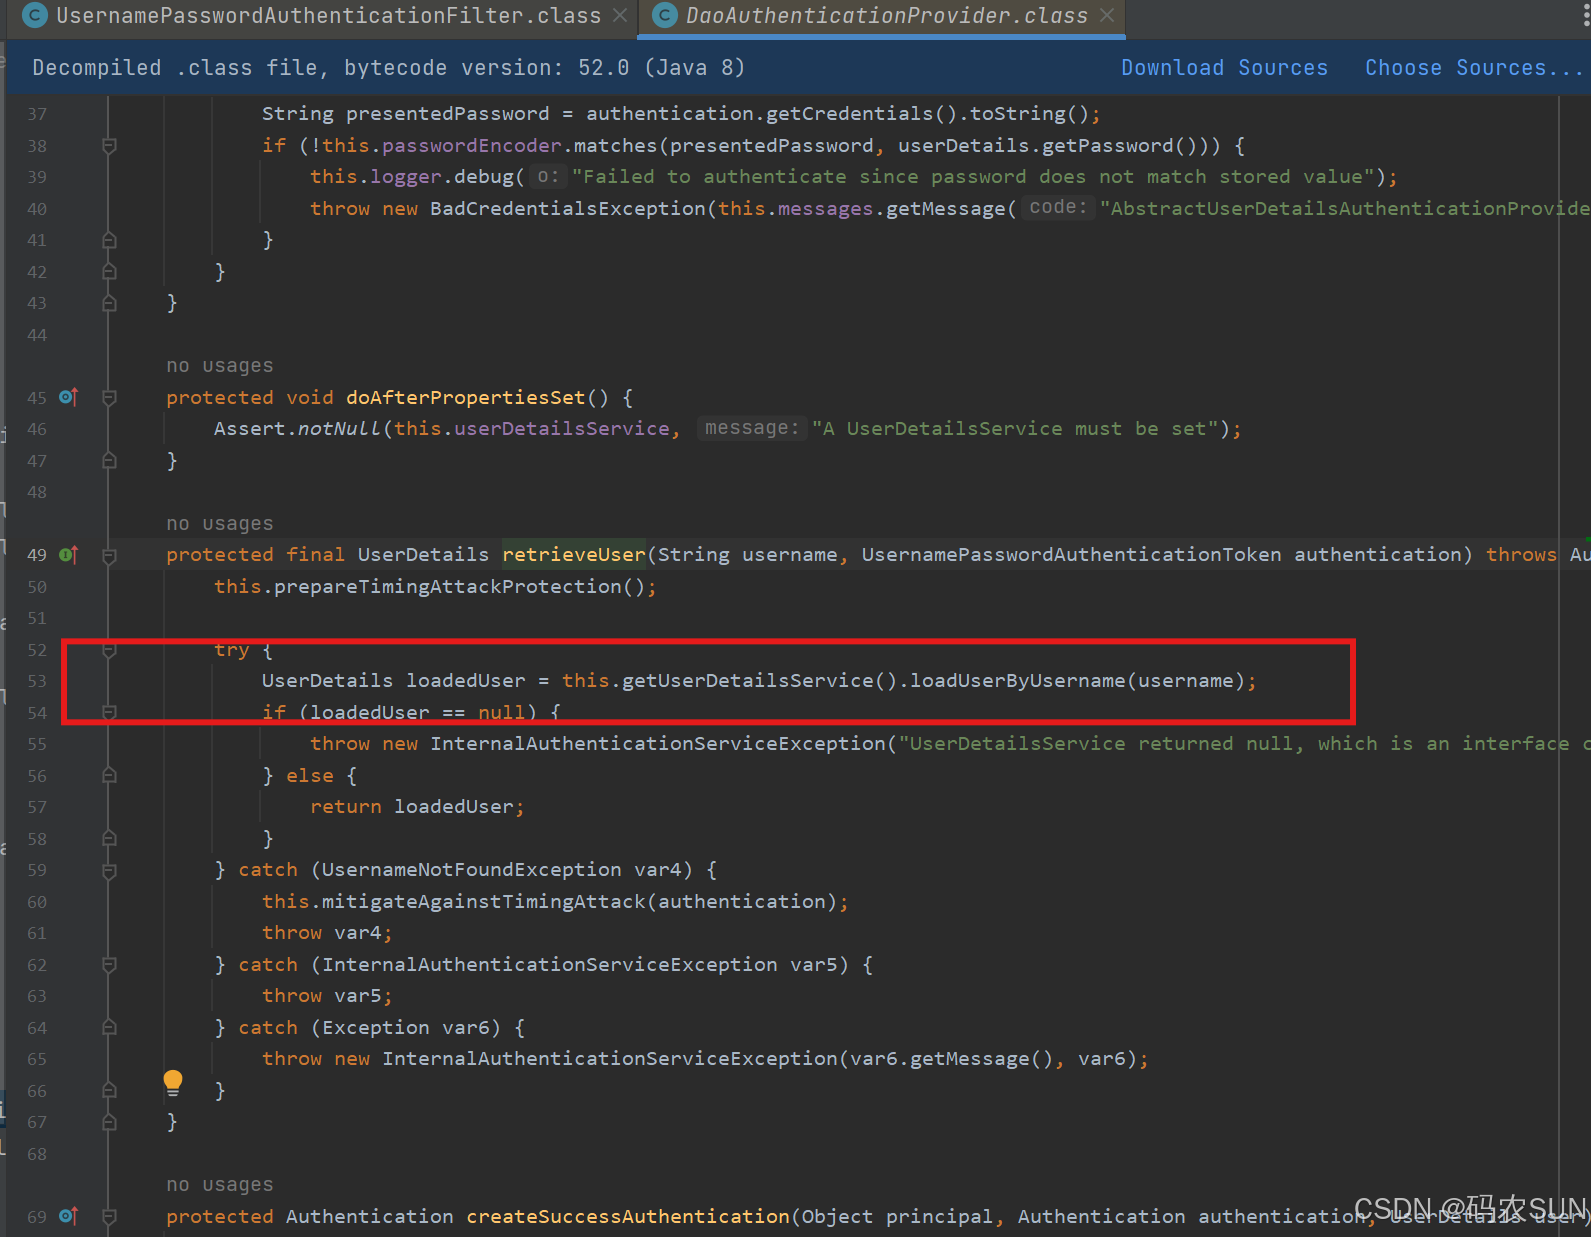Screen dimensions: 1591x1237
Task: Click UsernamePasswordAuthenticationToken parameter type on line 49
Action: pos(1071,555)
